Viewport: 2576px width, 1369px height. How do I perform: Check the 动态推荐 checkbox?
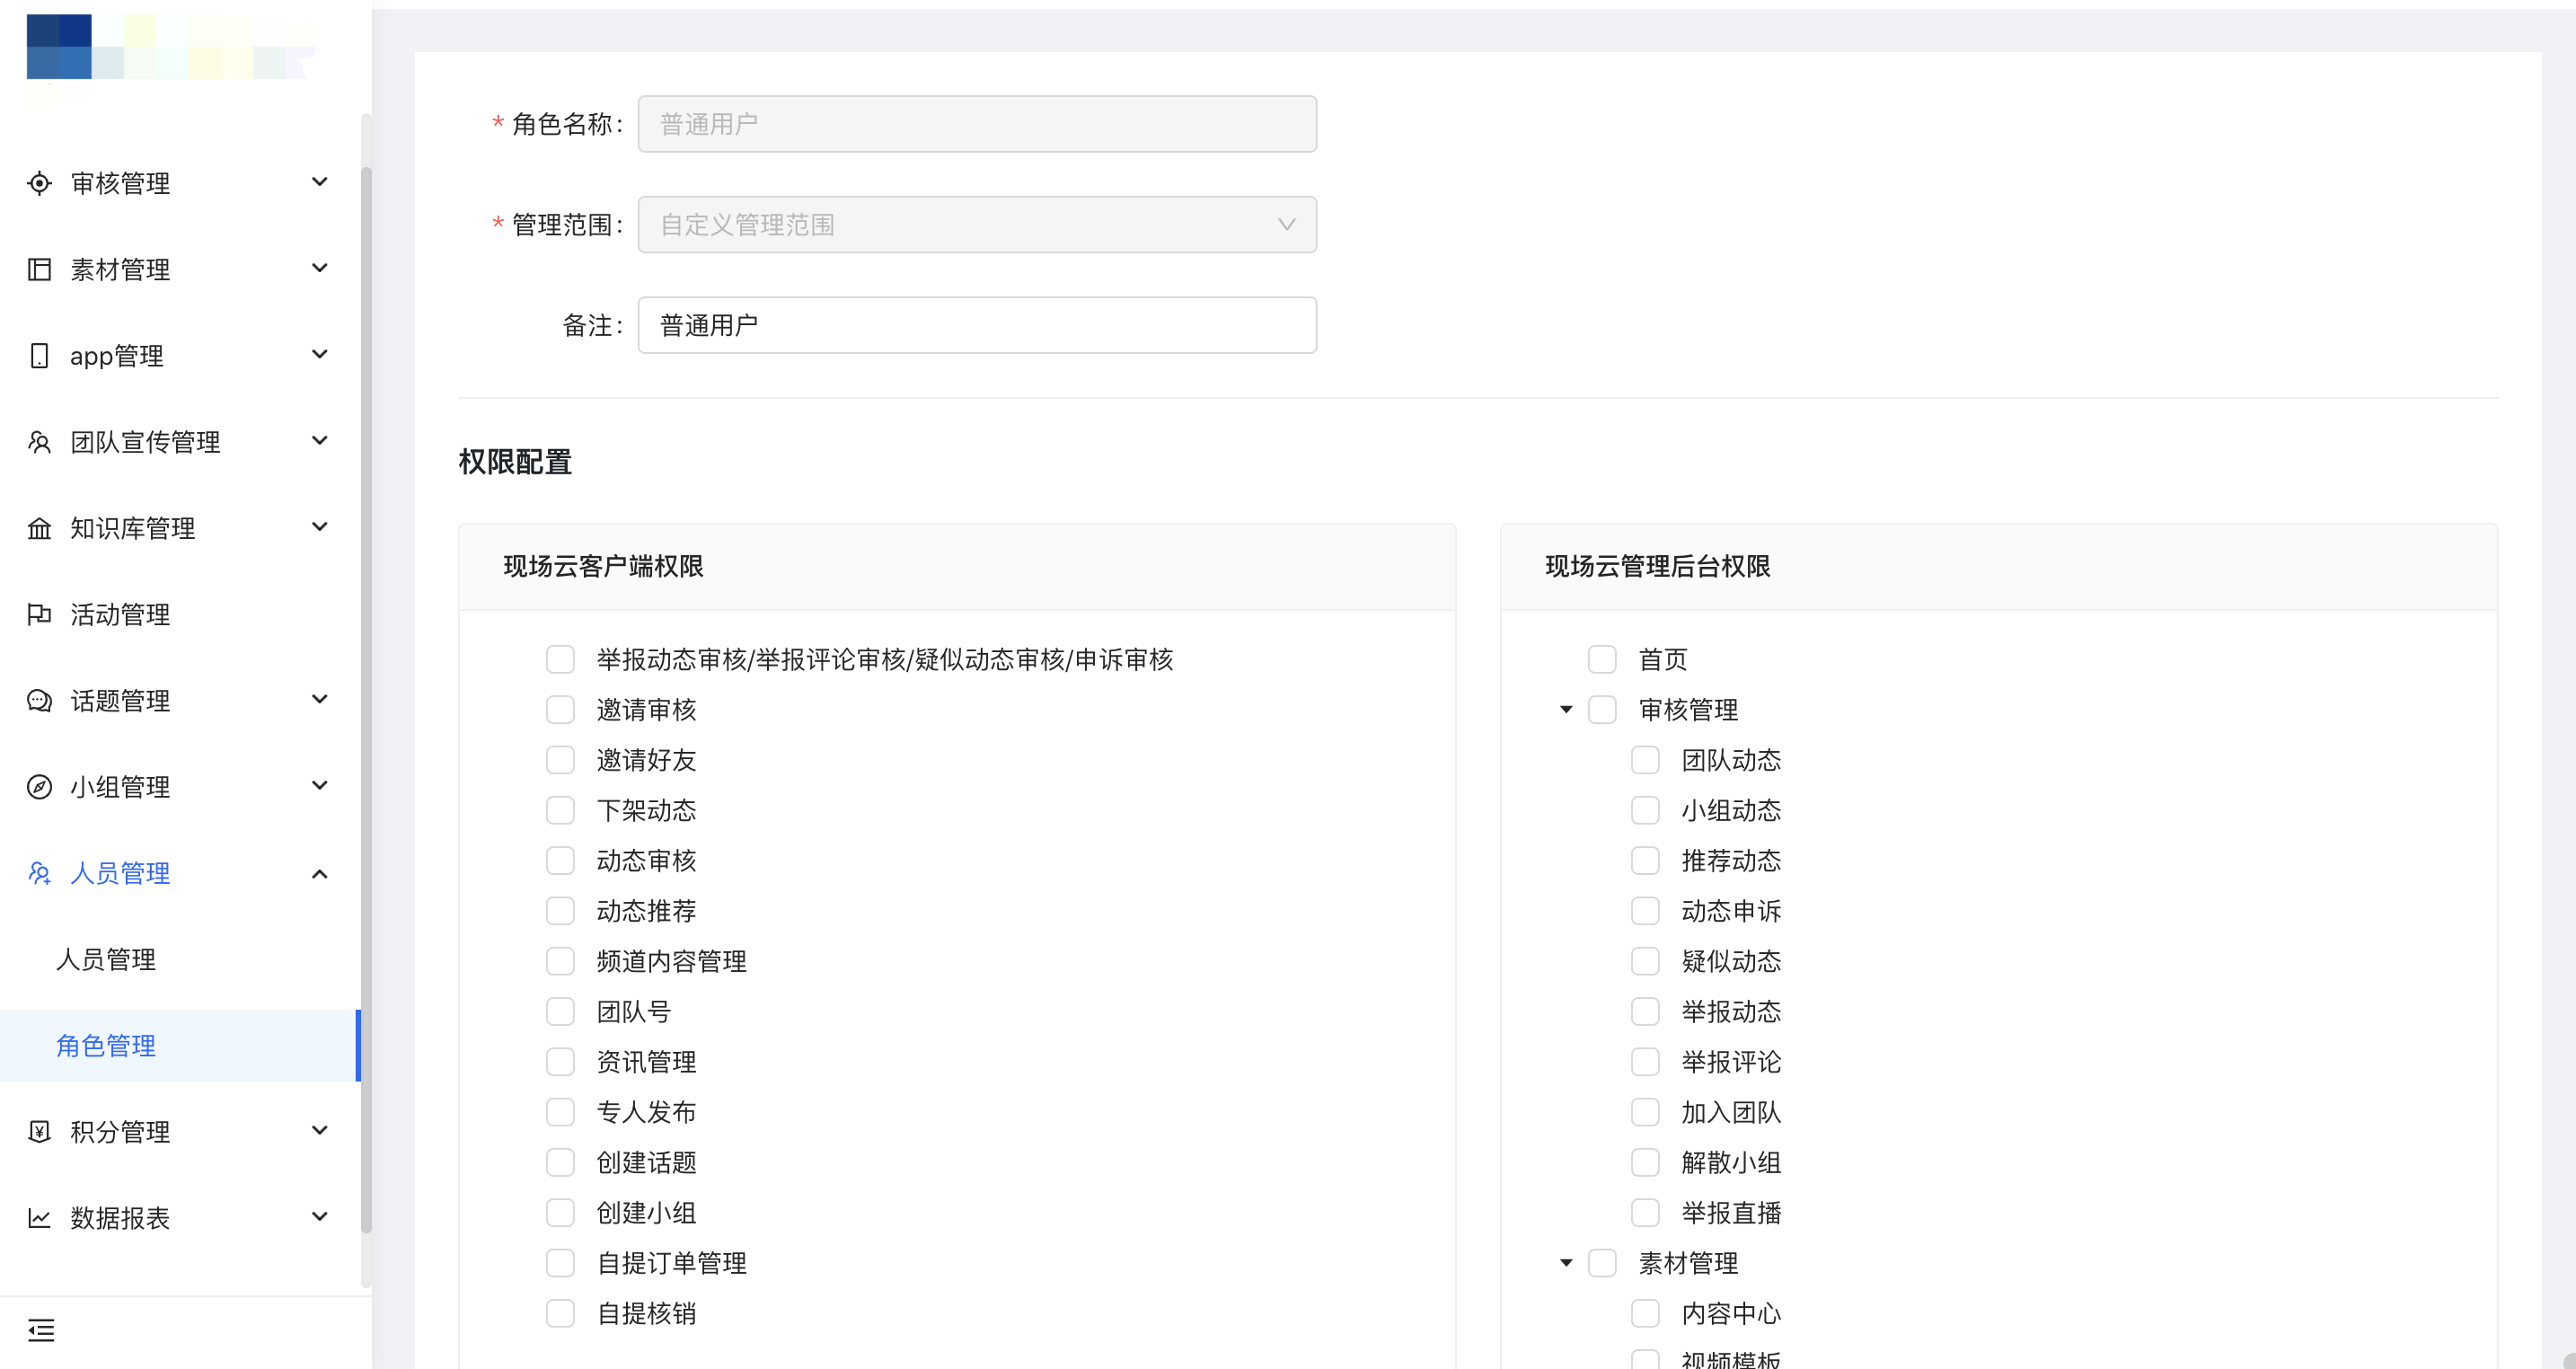[x=560, y=911]
